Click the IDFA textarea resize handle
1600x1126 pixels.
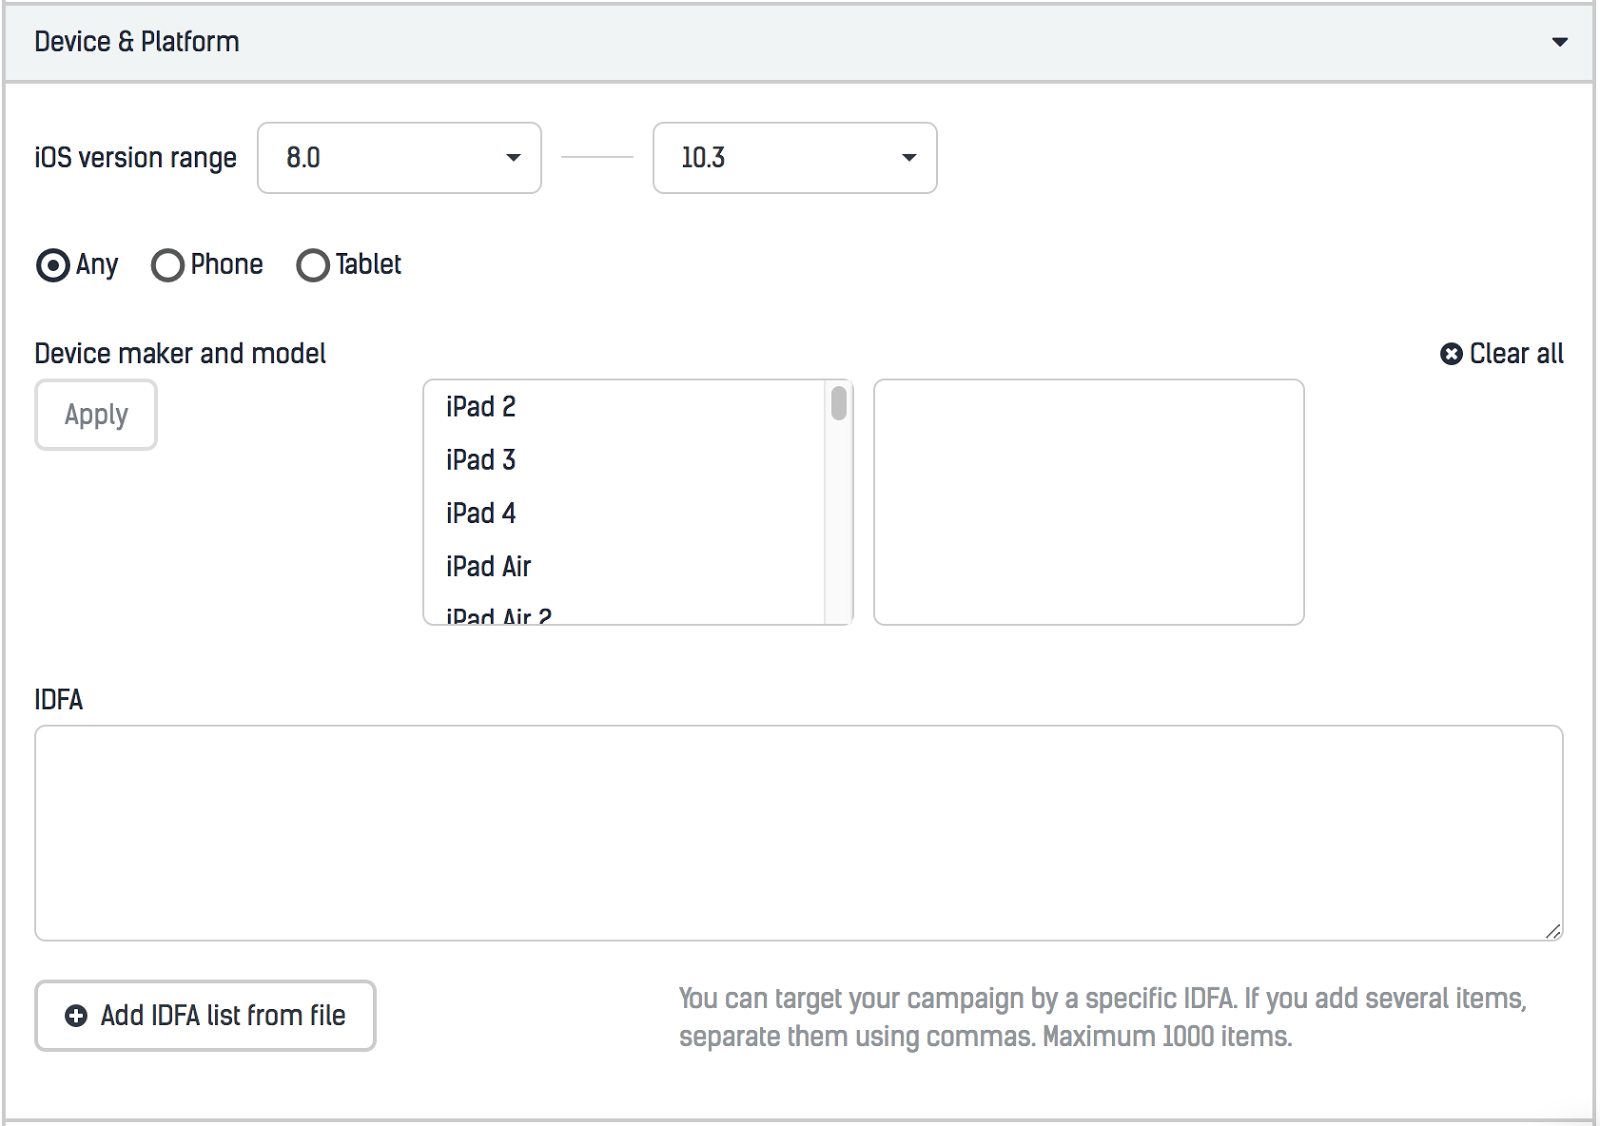coord(1553,931)
